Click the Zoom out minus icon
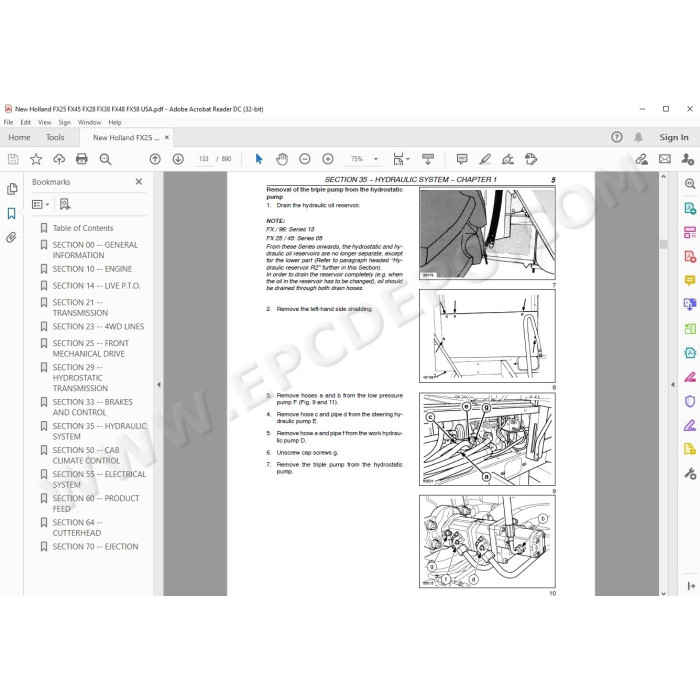 tap(305, 159)
